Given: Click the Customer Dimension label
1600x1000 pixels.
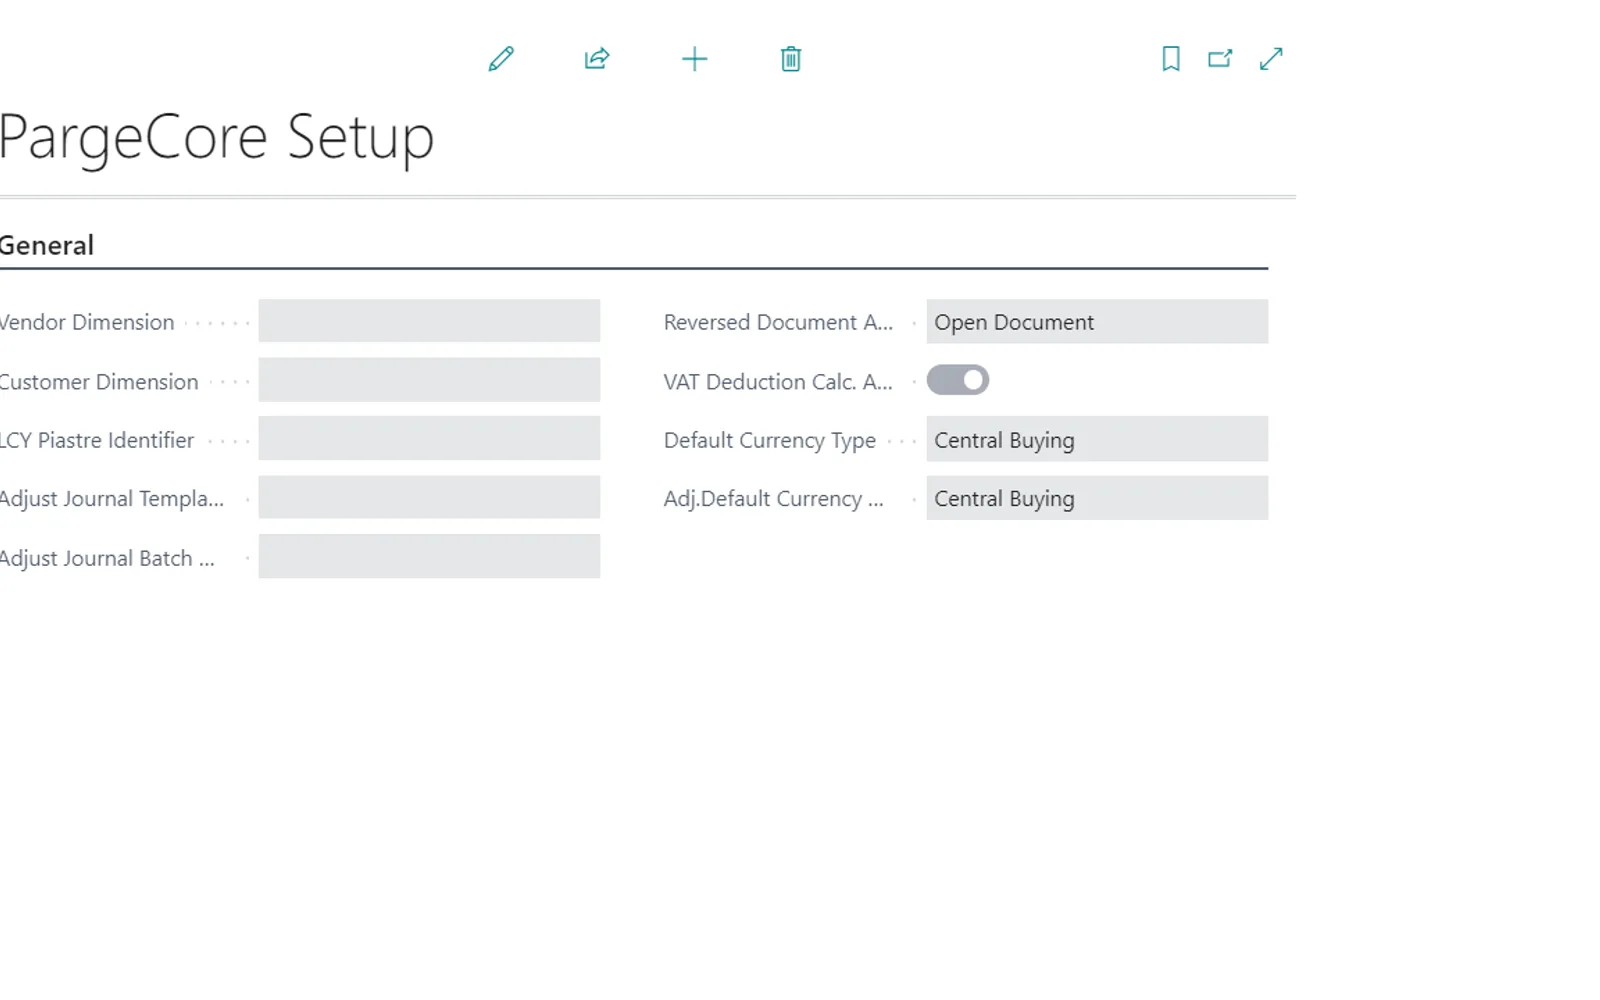Looking at the screenshot, I should click(99, 382).
